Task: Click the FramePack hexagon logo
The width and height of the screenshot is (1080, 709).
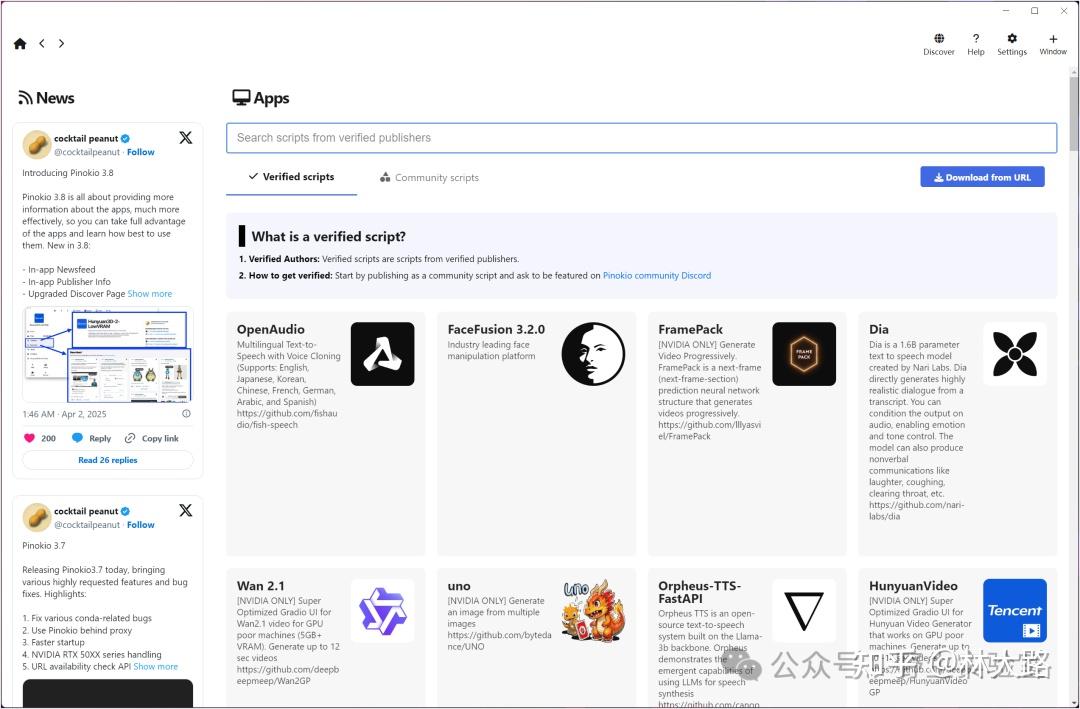Action: tap(804, 354)
